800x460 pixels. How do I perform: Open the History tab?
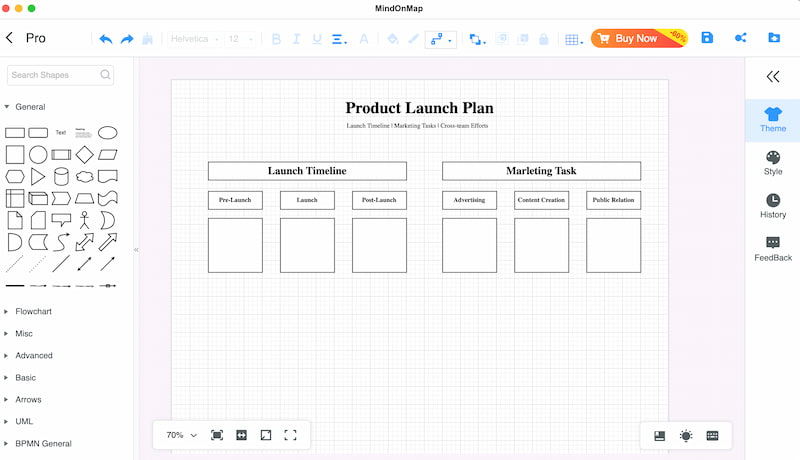click(772, 206)
